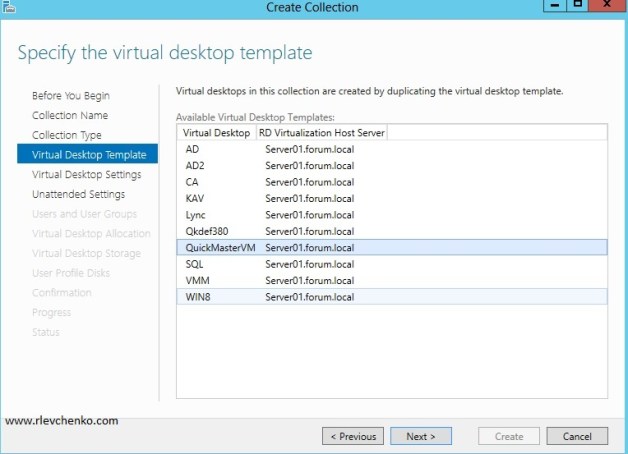Select the AD virtual desktop row
This screenshot has width=628, height=454.
click(x=392, y=149)
